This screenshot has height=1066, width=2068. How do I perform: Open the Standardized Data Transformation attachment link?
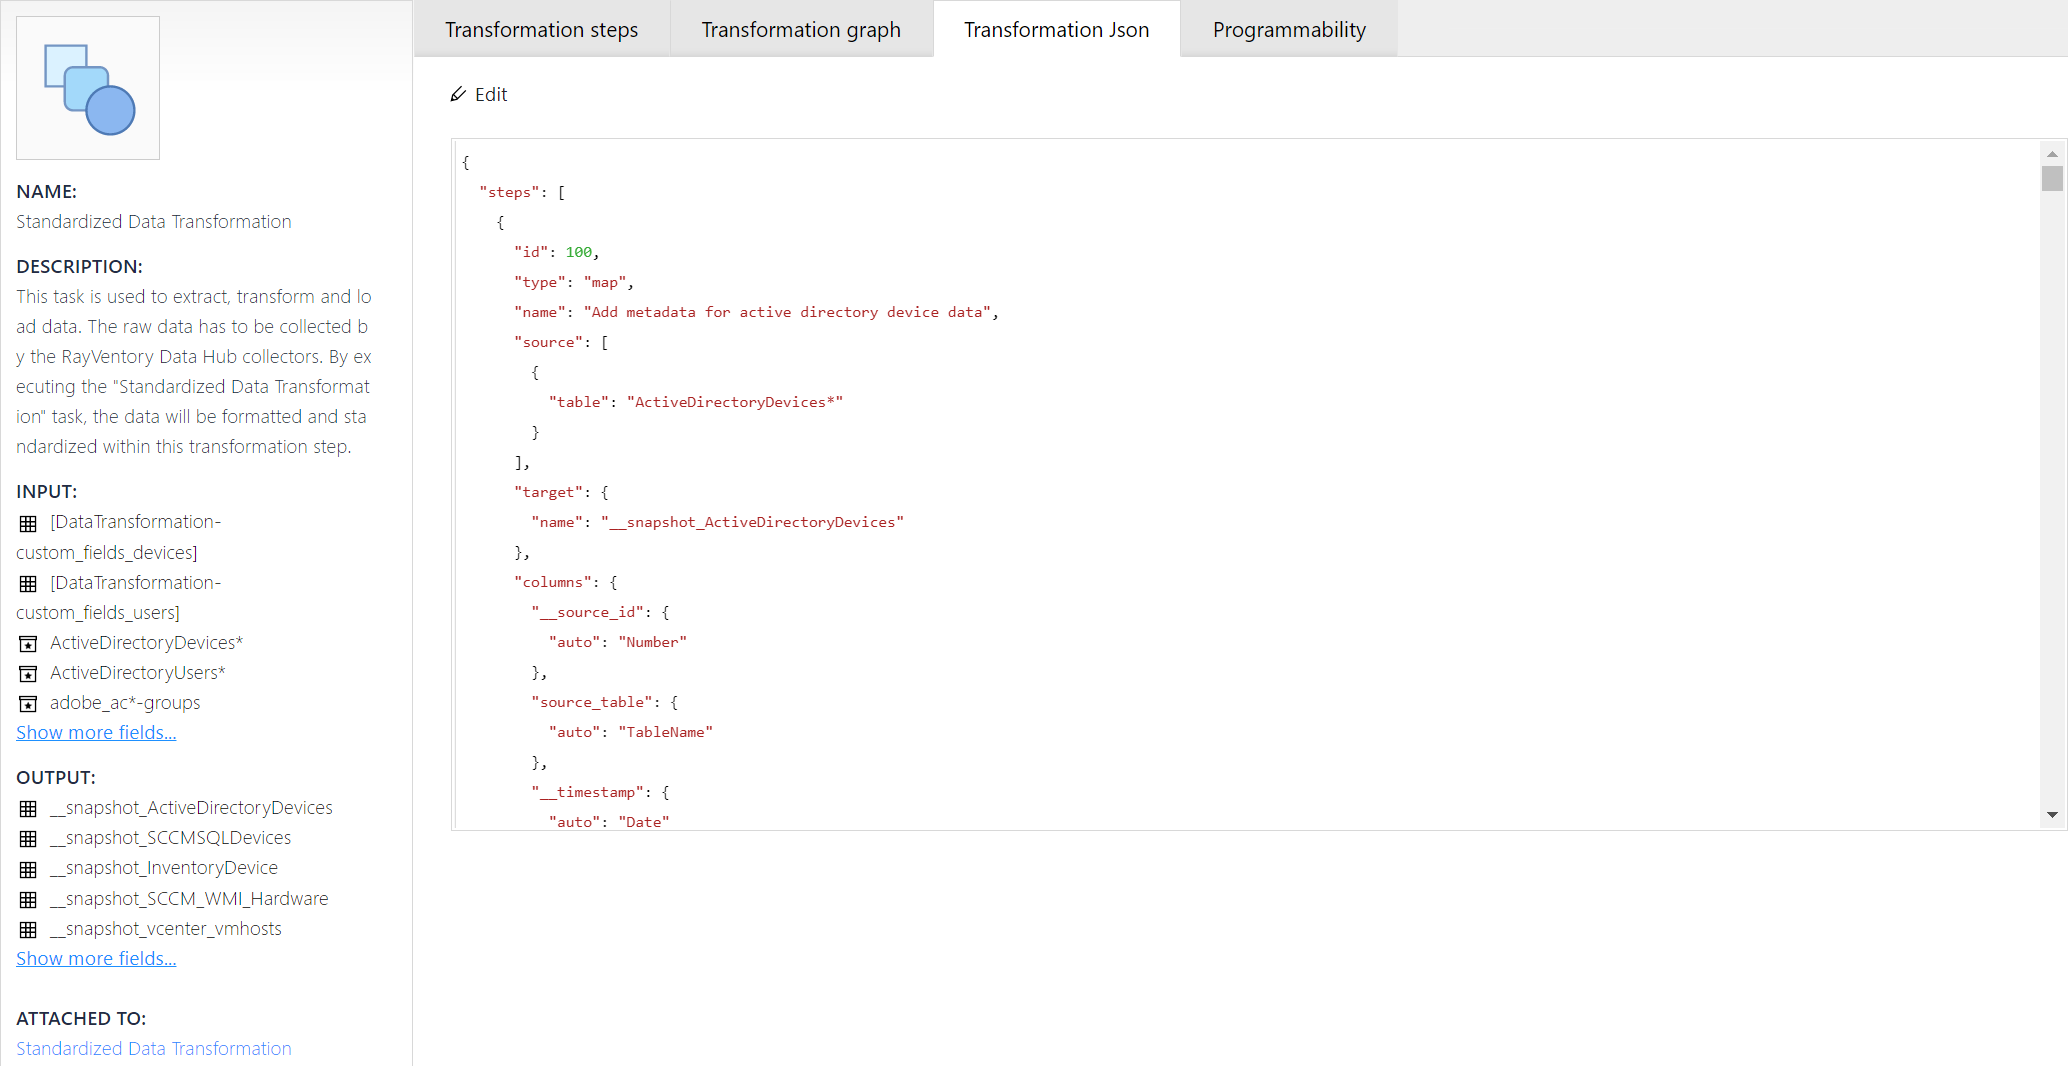(153, 1048)
